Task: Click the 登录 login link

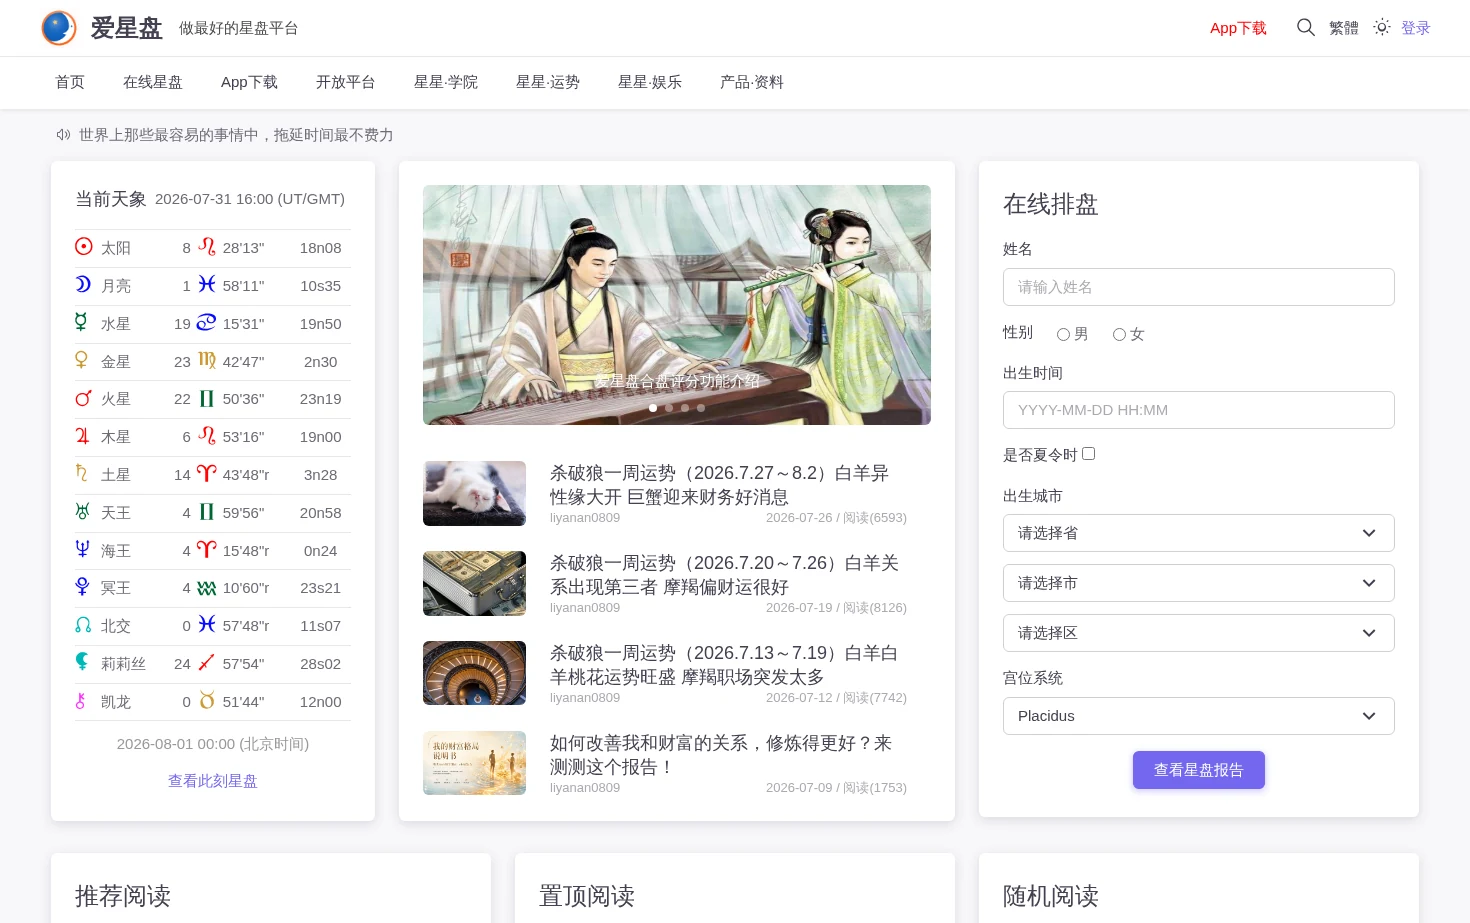Action: [x=1416, y=28]
